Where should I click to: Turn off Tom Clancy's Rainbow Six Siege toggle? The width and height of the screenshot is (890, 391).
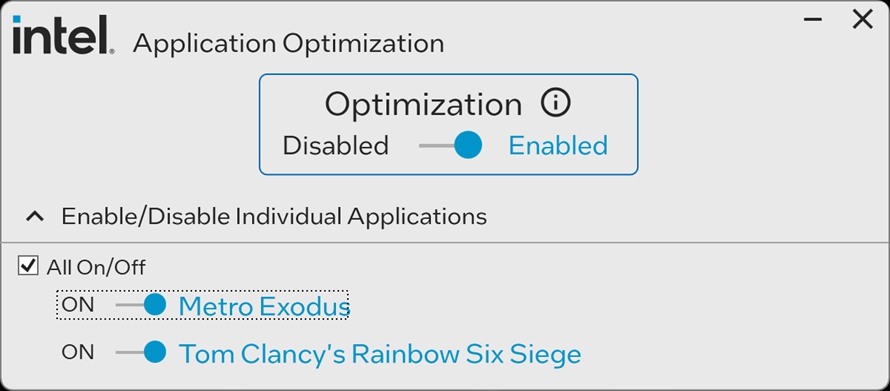141,352
